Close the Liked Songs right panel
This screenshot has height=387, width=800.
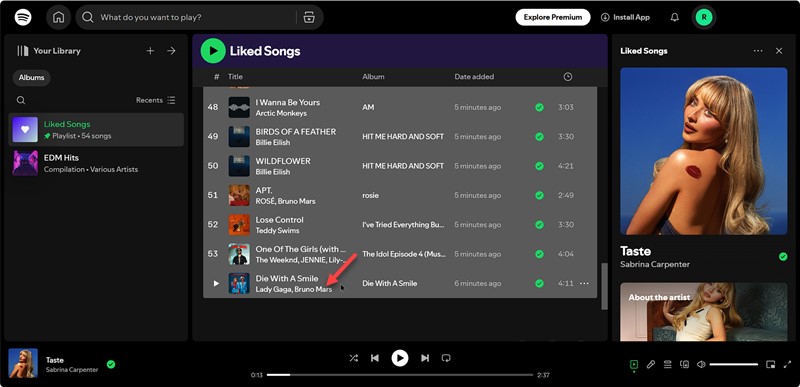(x=779, y=50)
